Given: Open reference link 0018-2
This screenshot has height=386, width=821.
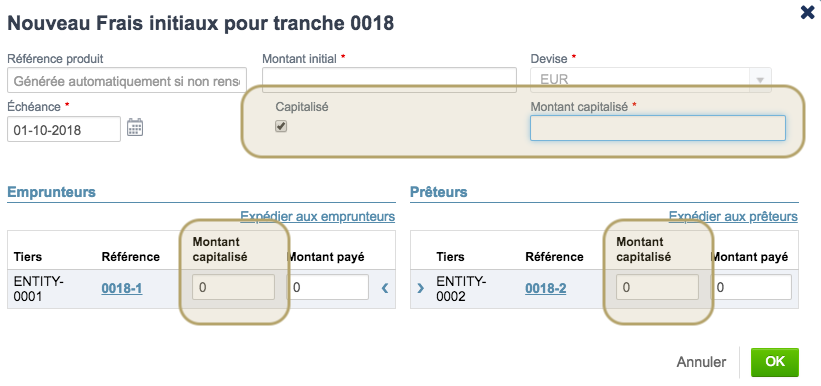Looking at the screenshot, I should point(546,288).
